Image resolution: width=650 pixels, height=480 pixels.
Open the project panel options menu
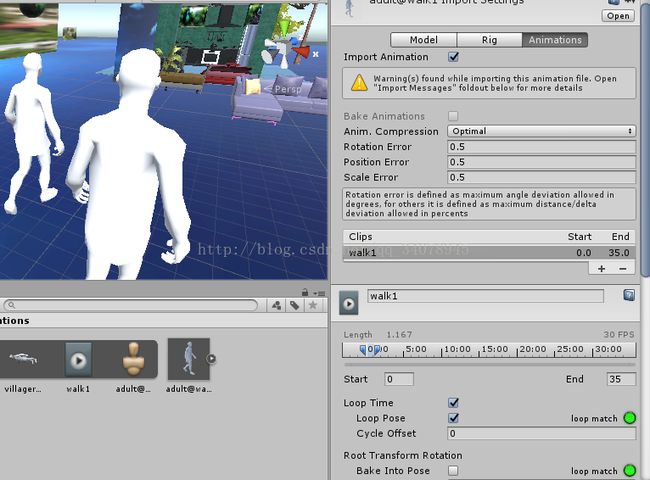click(x=320, y=293)
